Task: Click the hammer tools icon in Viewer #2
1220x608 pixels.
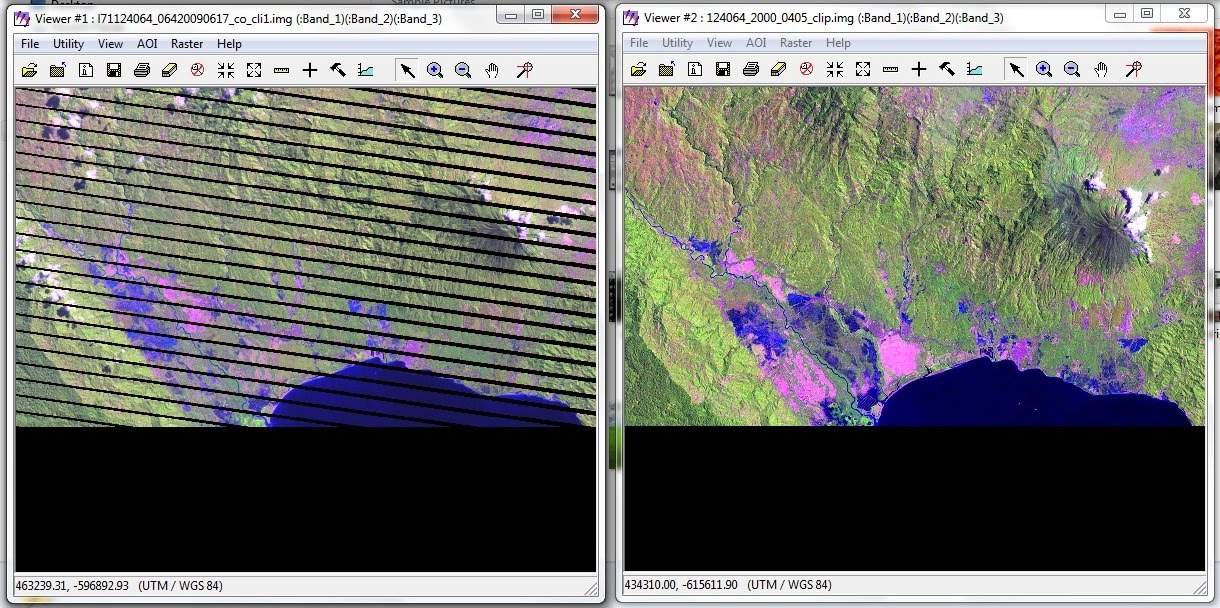Action: (947, 69)
